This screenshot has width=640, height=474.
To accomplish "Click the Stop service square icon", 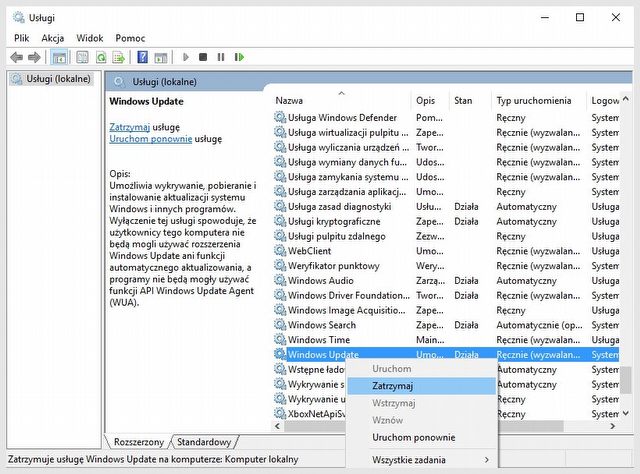I will click(x=203, y=57).
